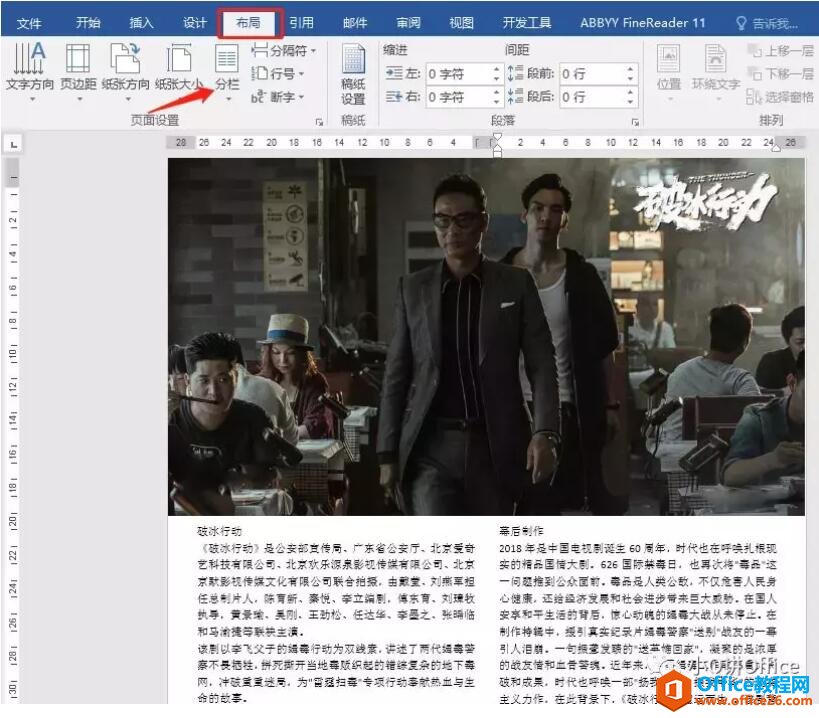Click the 纸张方向 orientation button
Screen dimensions: 819x718
(x=126, y=71)
